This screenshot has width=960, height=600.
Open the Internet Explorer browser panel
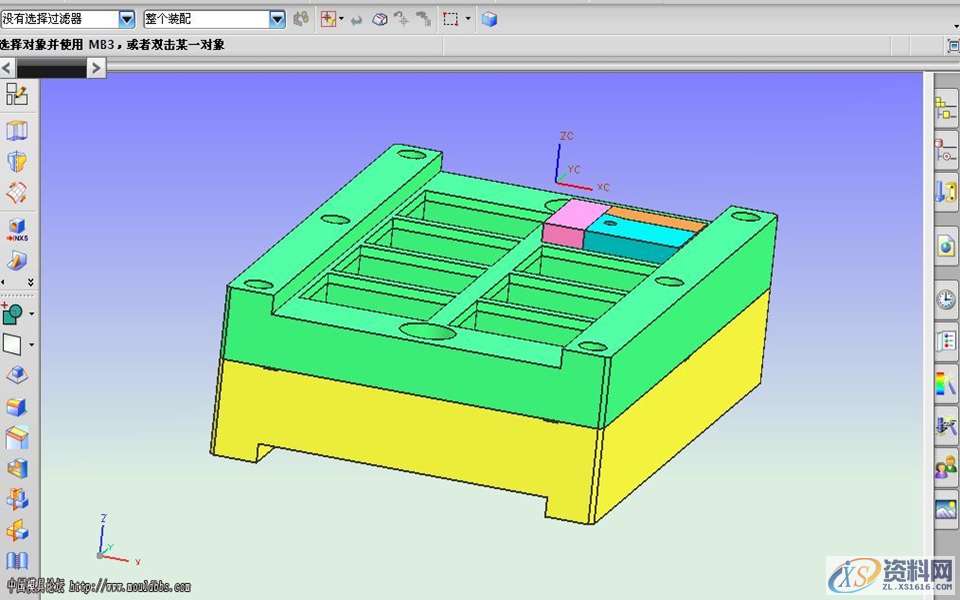pyautogui.click(x=945, y=245)
